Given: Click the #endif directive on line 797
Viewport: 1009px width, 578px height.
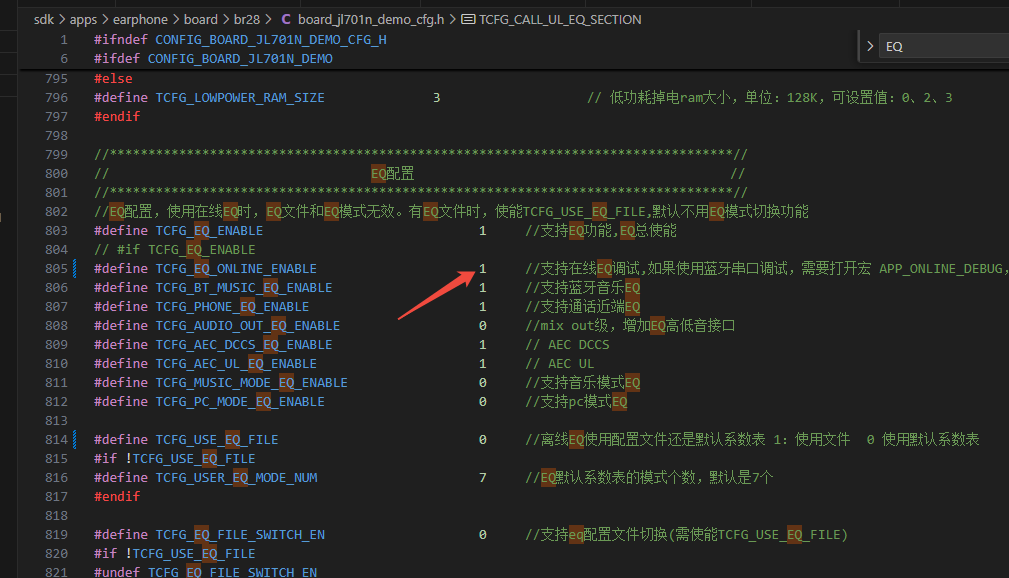Looking at the screenshot, I should point(117,117).
